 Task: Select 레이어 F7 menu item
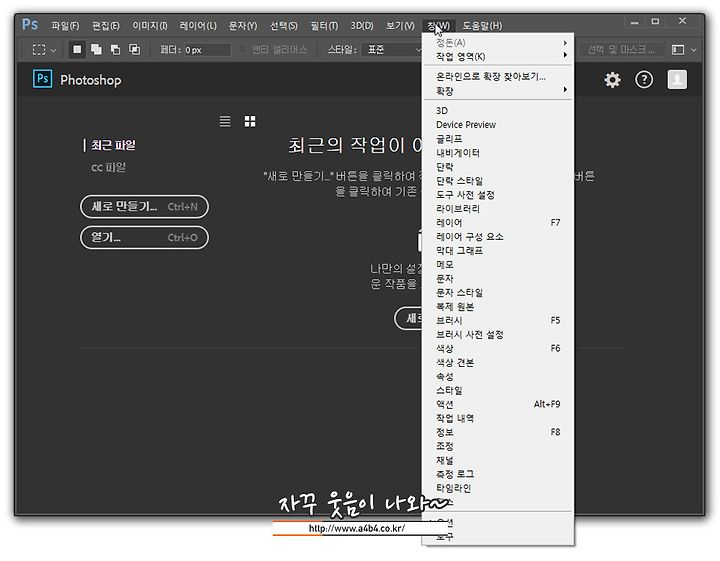point(497,223)
